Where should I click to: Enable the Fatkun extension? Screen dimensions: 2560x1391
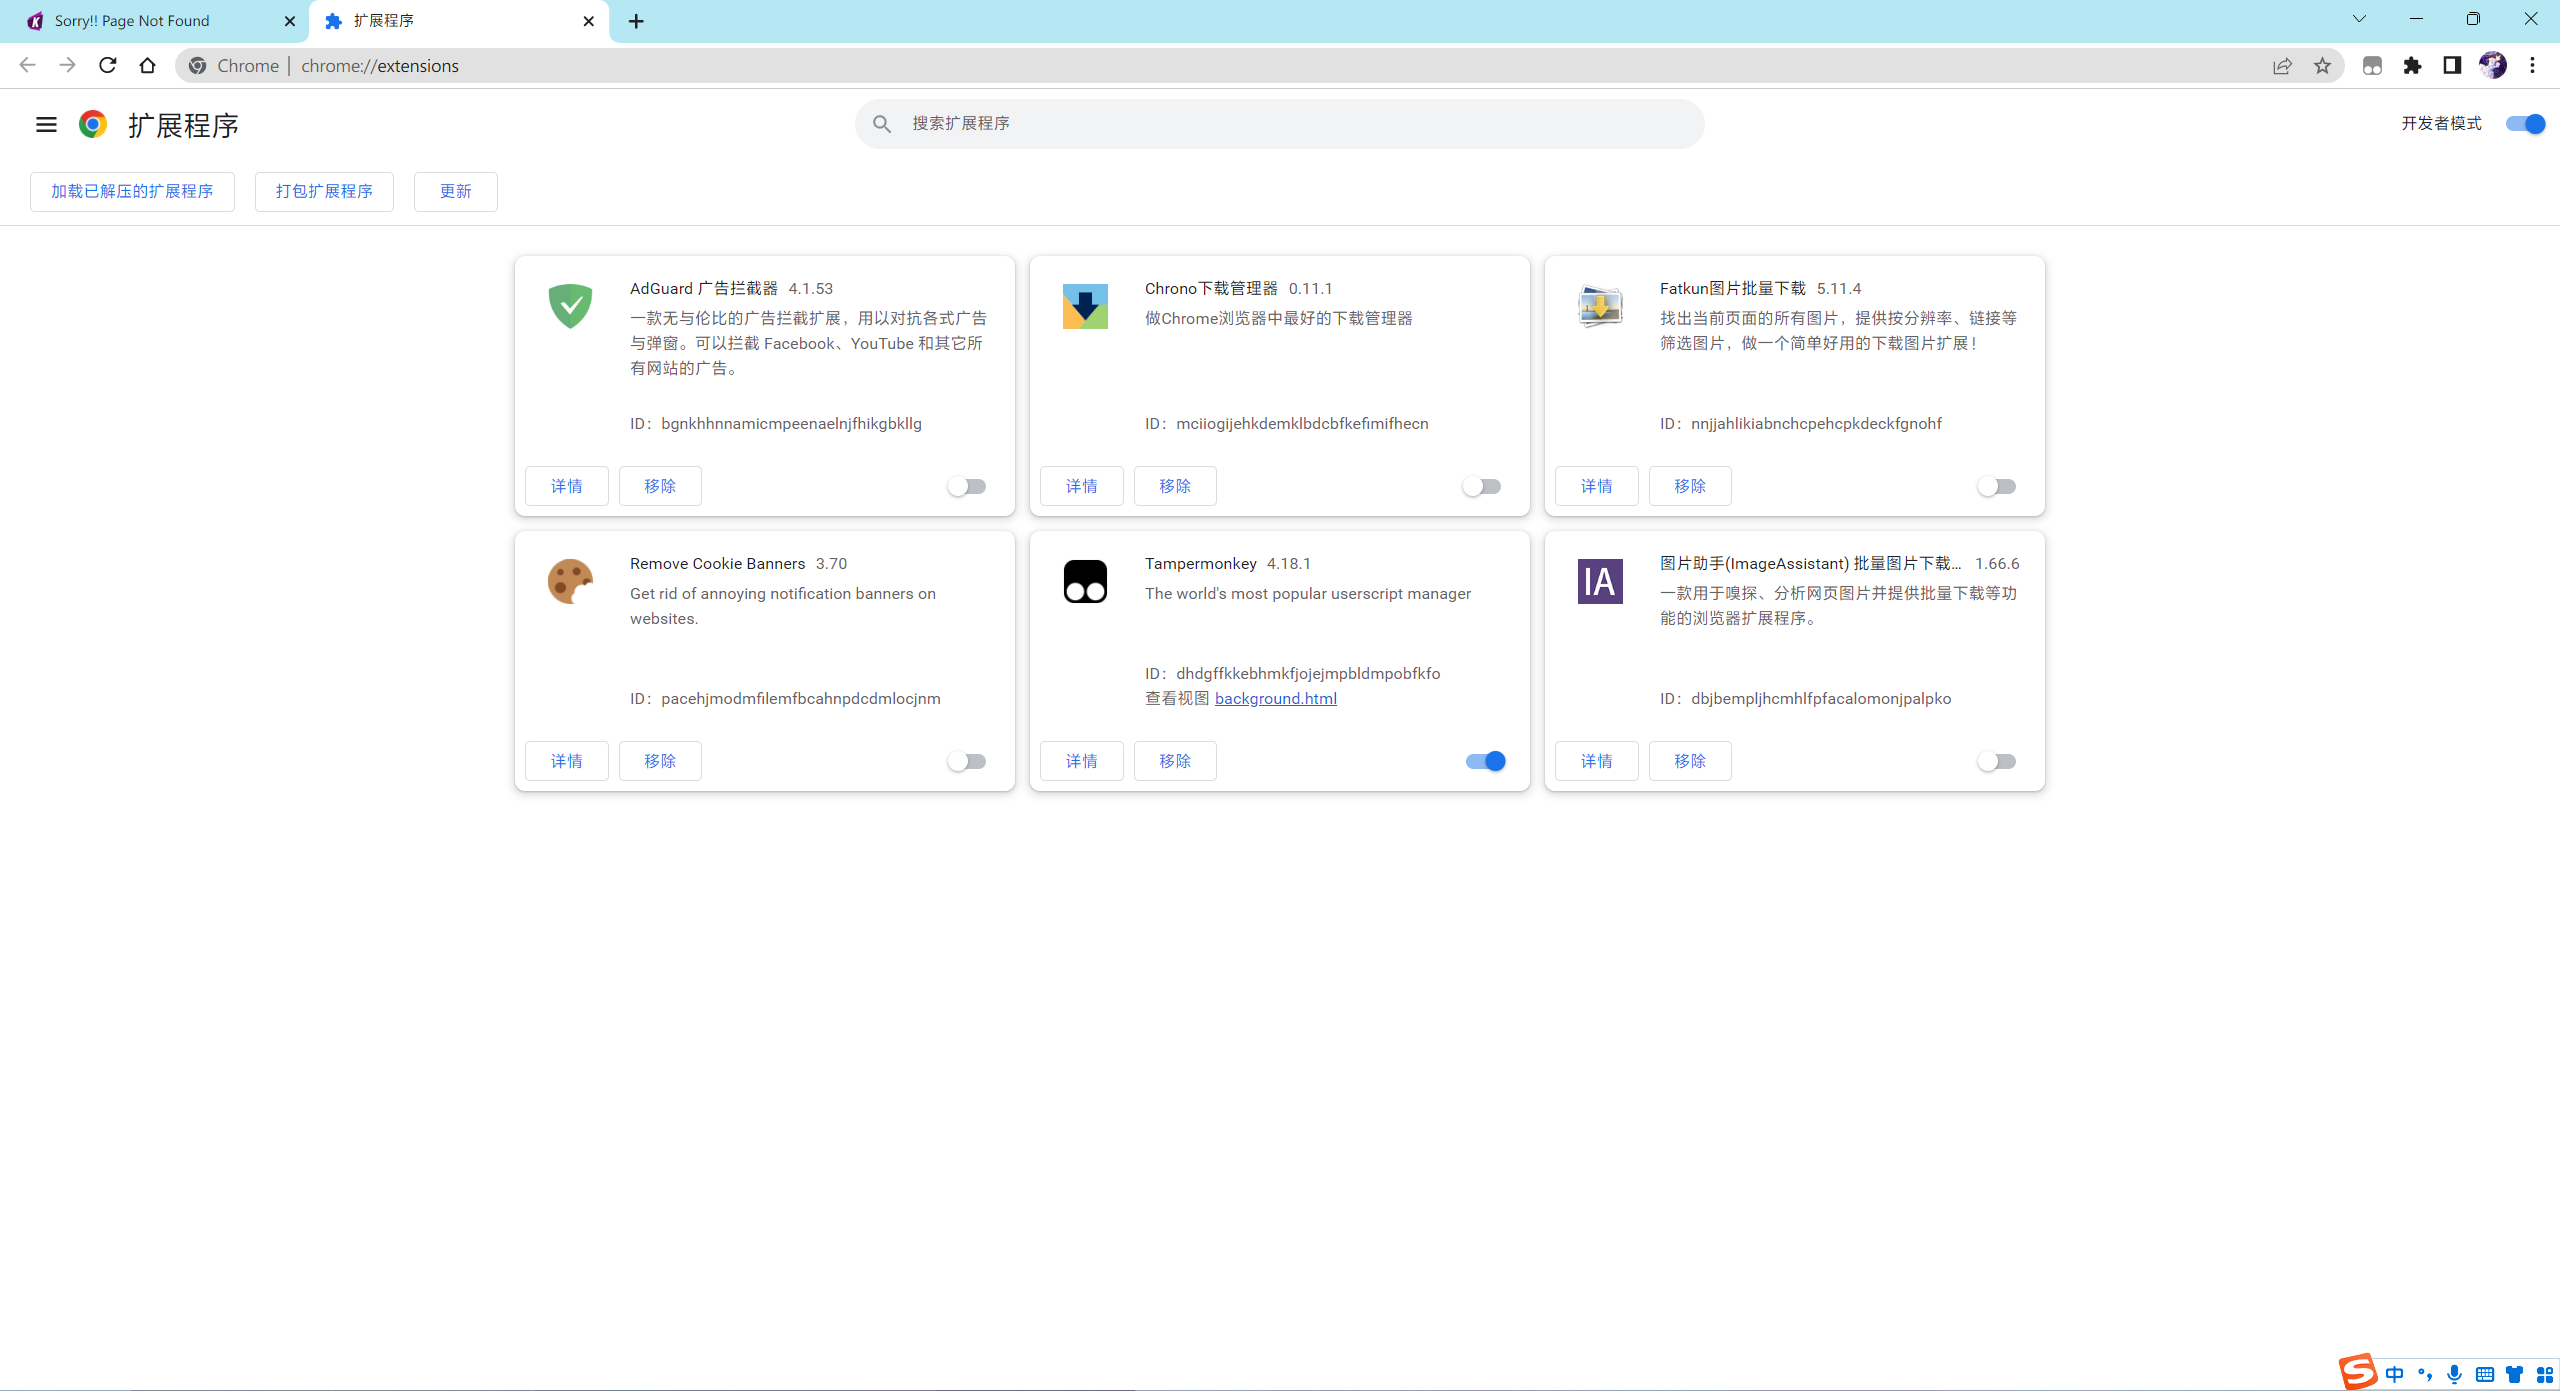pos(1997,486)
